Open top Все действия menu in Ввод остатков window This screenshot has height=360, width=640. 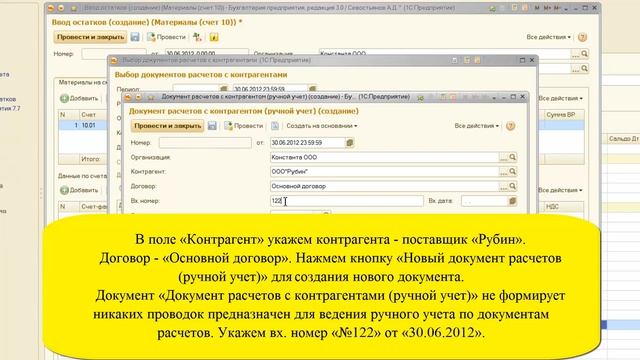point(548,37)
